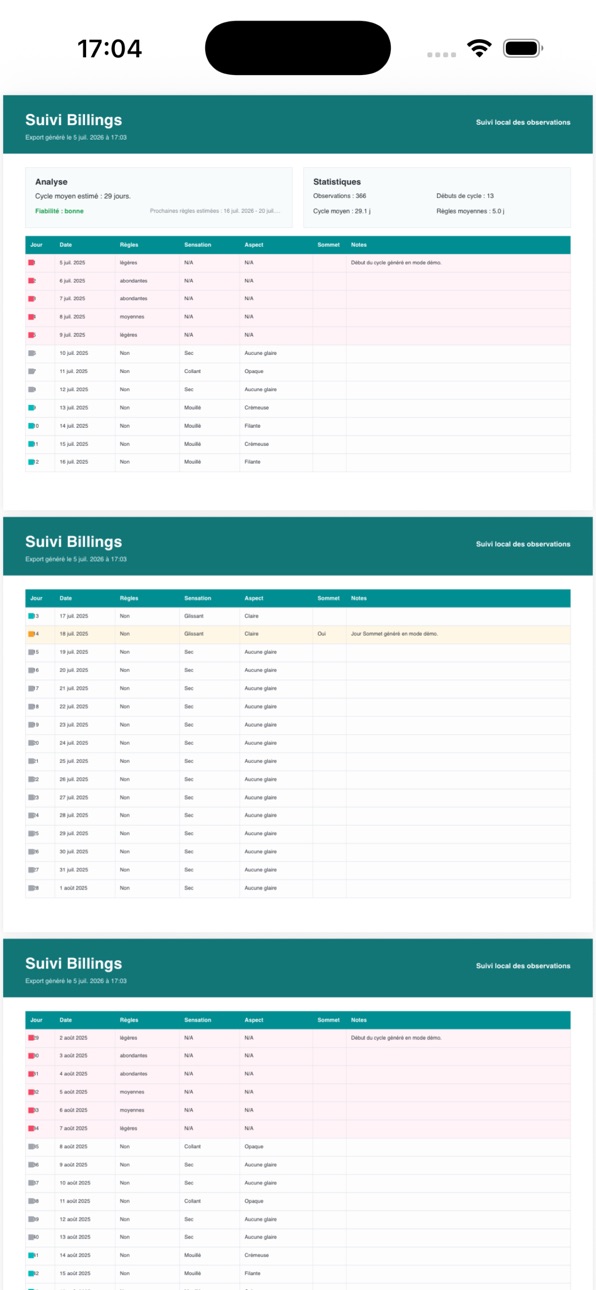Viewport: 596px width, 1290px height.
Task: Click 'Cycle moyen estimé : 29 jours.' text
Action: pos(82,196)
